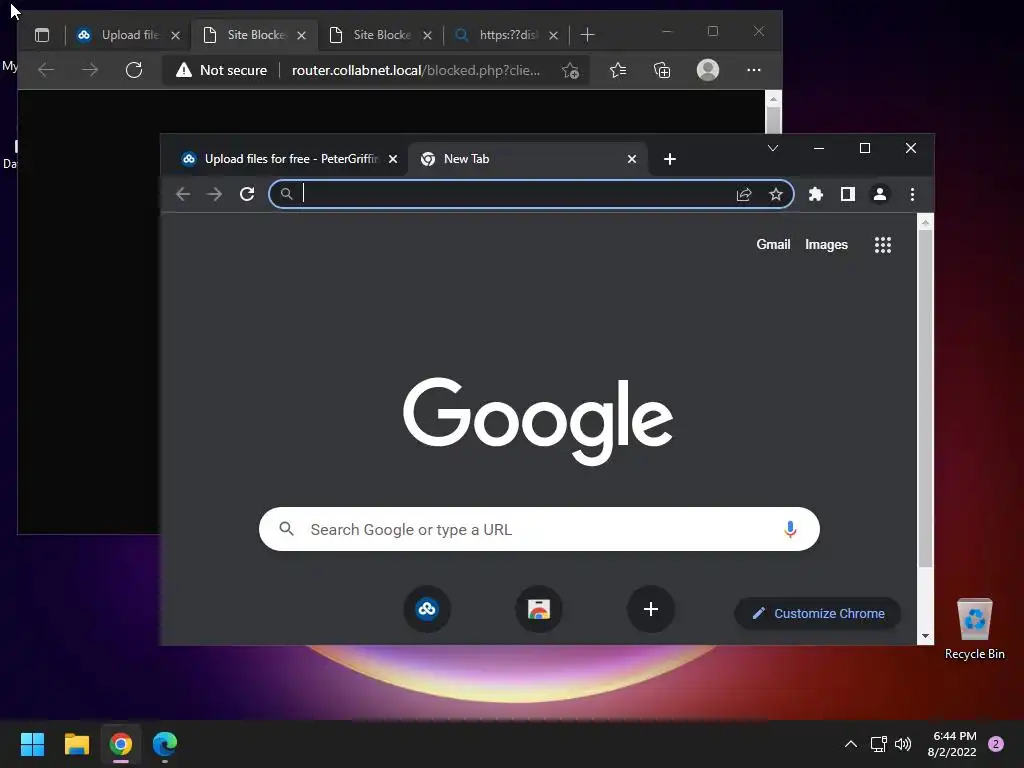This screenshot has height=768, width=1024.
Task: Open Edge profile avatar
Action: point(708,70)
